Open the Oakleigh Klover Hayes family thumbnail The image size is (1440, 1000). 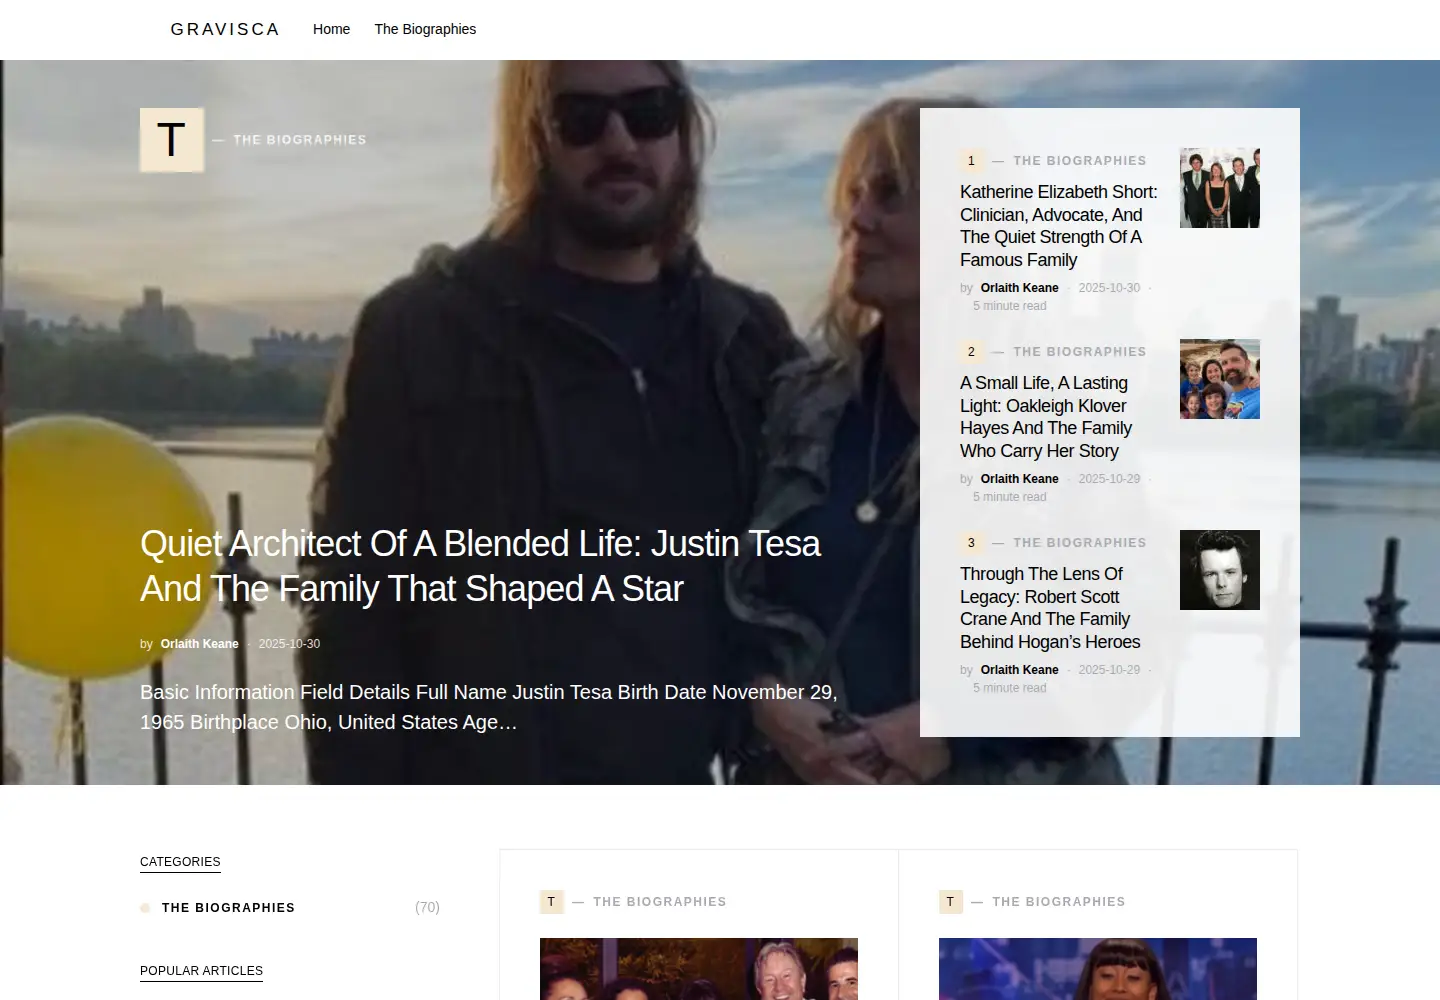pyautogui.click(x=1220, y=379)
